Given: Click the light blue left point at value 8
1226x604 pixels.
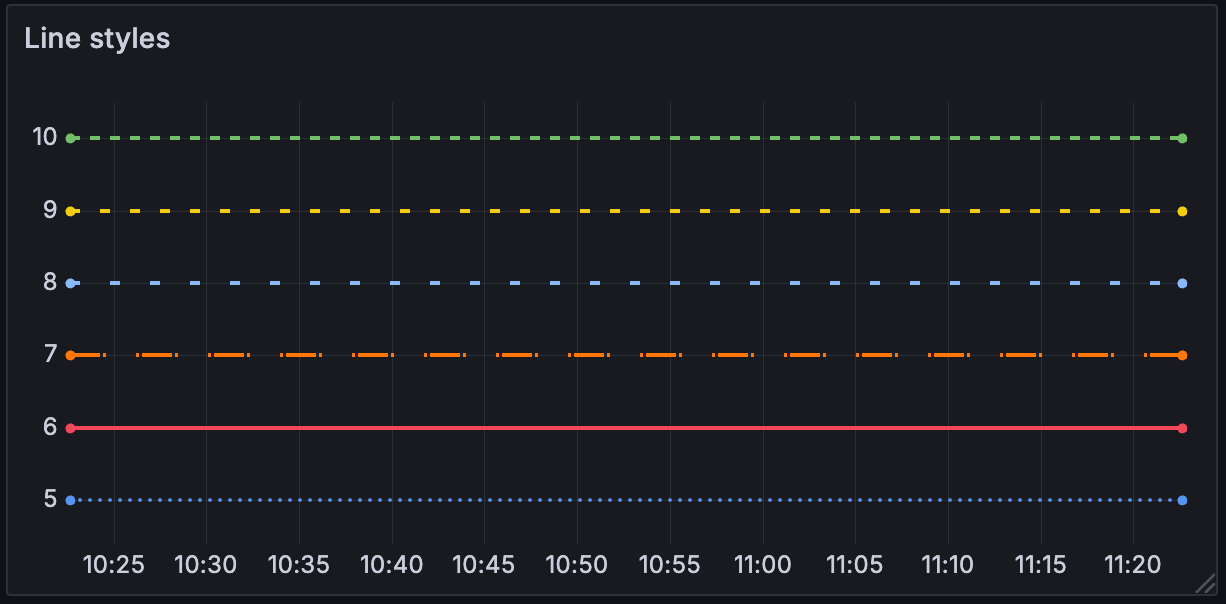Looking at the screenshot, I should pos(70,283).
